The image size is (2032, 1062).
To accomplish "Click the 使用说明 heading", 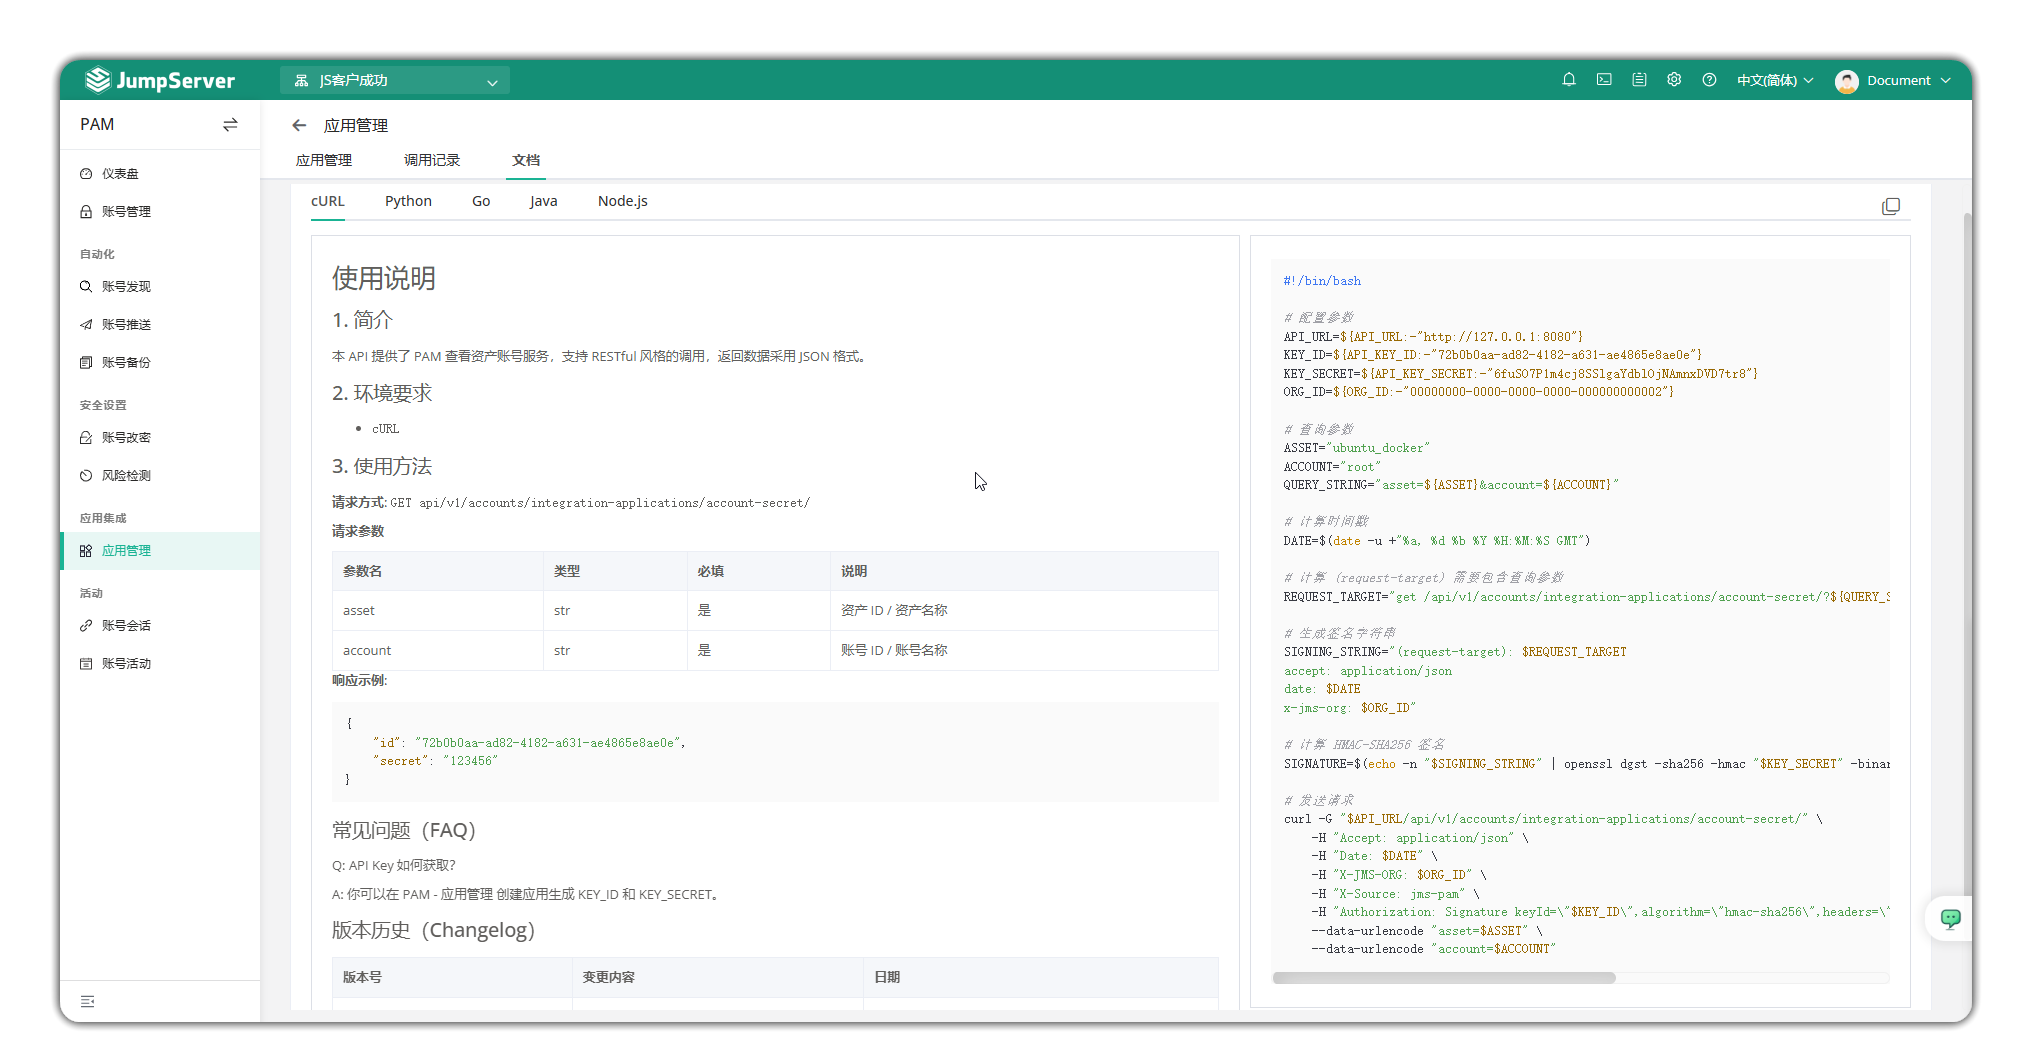I will 384,278.
